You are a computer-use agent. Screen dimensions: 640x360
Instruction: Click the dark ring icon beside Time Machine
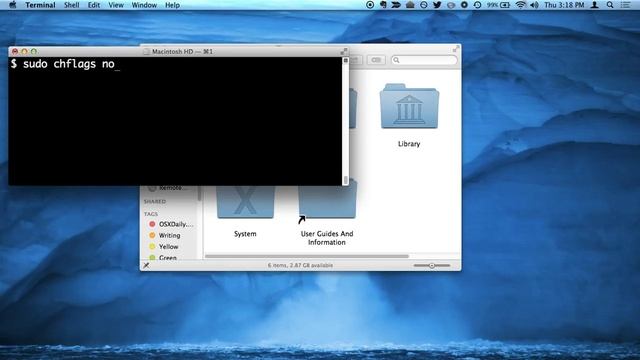pyautogui.click(x=464, y=5)
